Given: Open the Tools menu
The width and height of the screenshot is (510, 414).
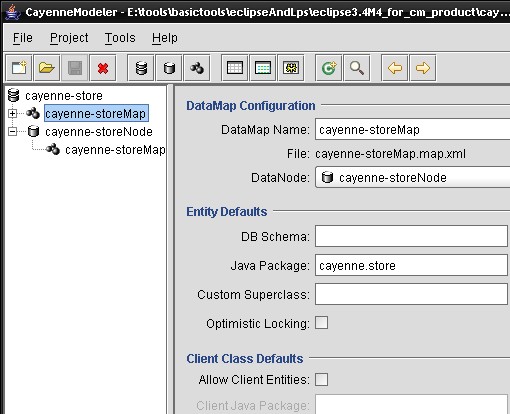Looking at the screenshot, I should [120, 38].
